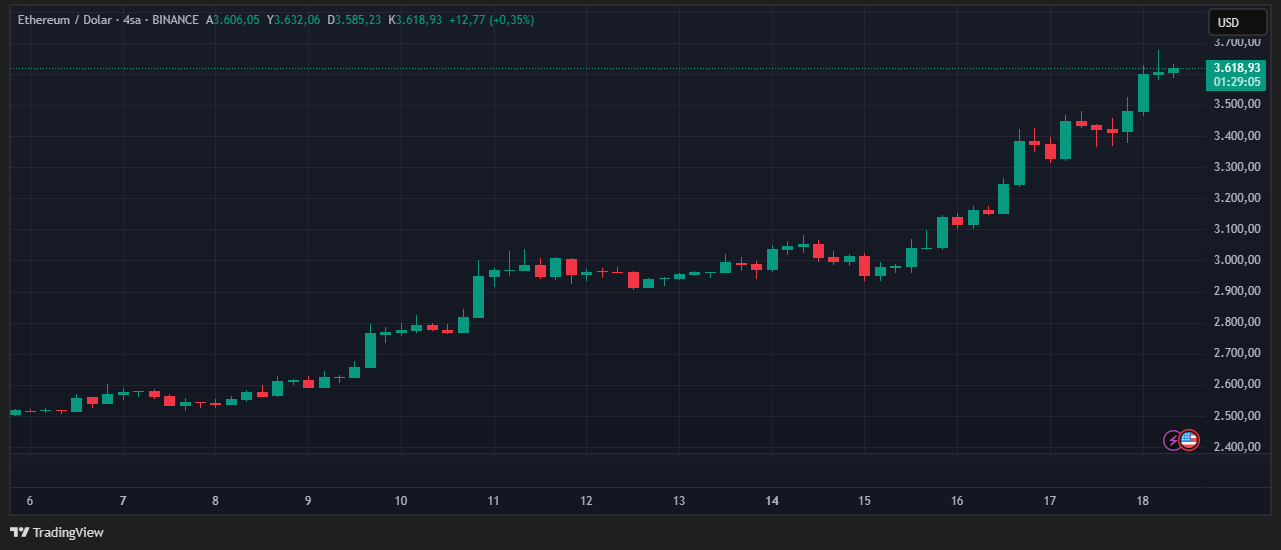Viewport: 1281px width, 550px height.
Task: Click date 10 on the time axis
Action: coord(400,501)
